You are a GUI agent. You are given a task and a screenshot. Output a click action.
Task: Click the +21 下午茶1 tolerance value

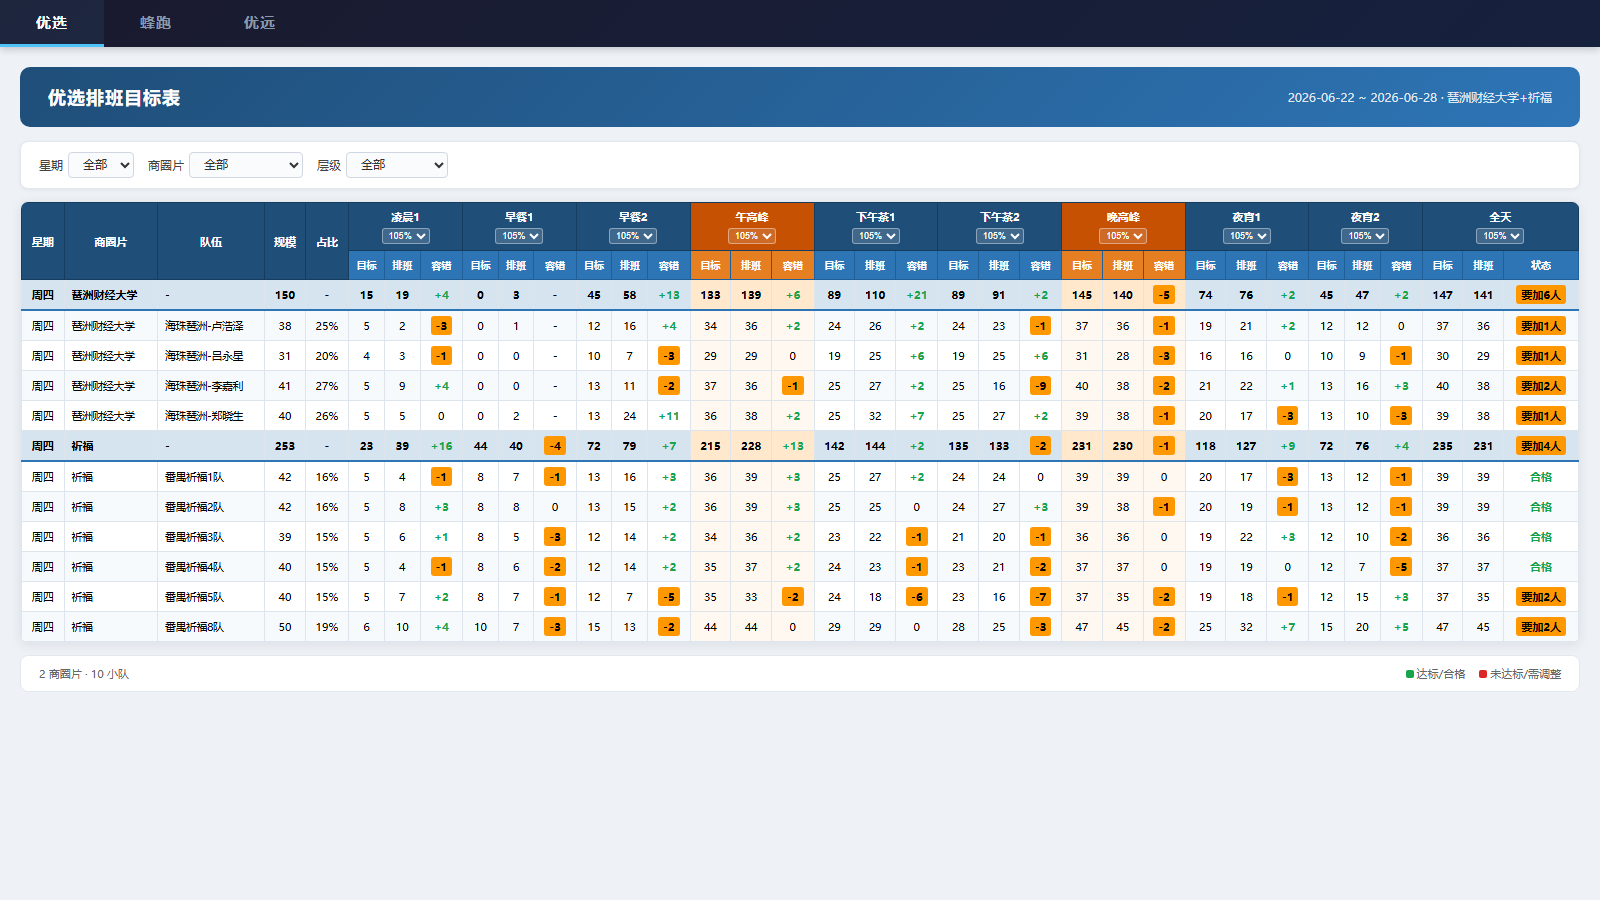click(x=916, y=295)
